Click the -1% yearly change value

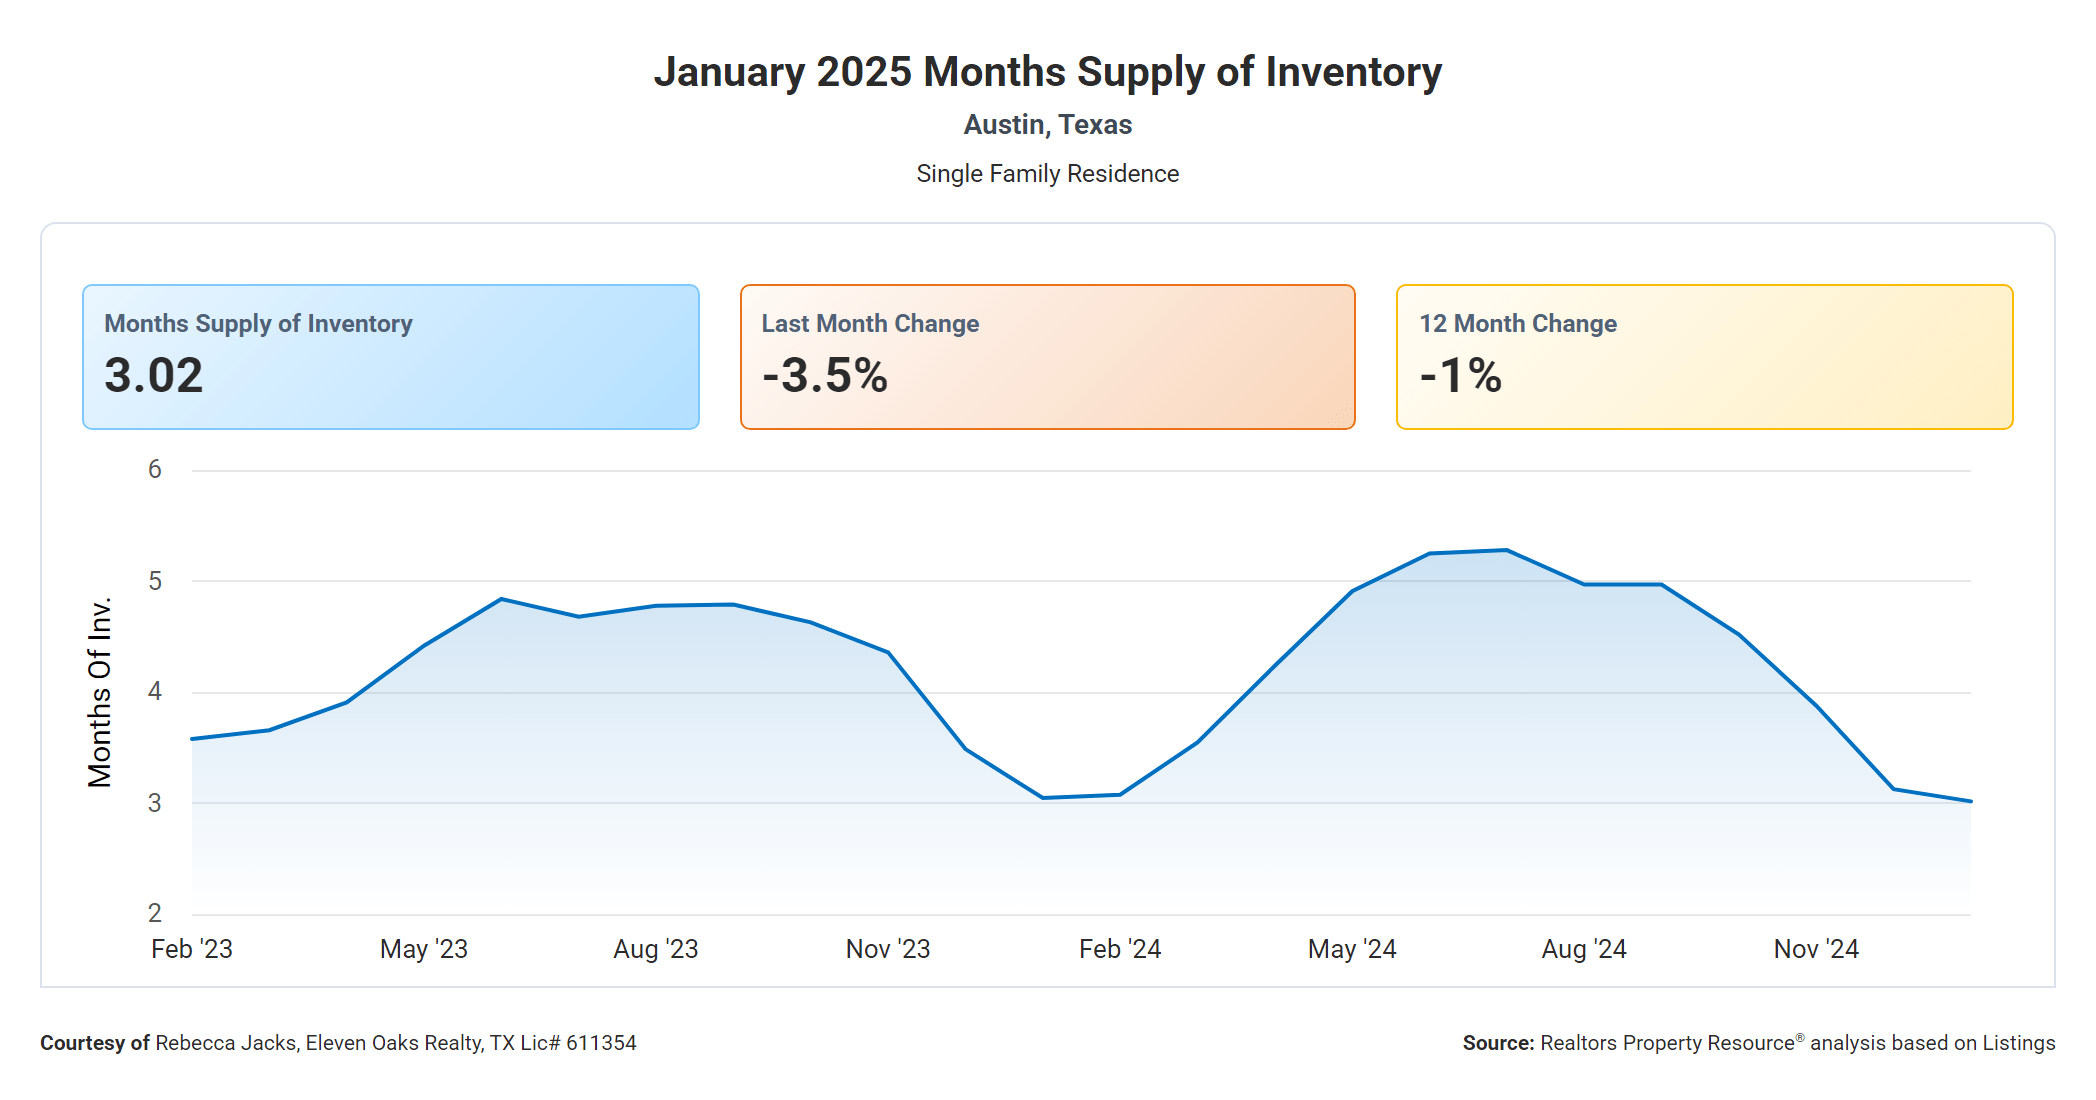1461,376
